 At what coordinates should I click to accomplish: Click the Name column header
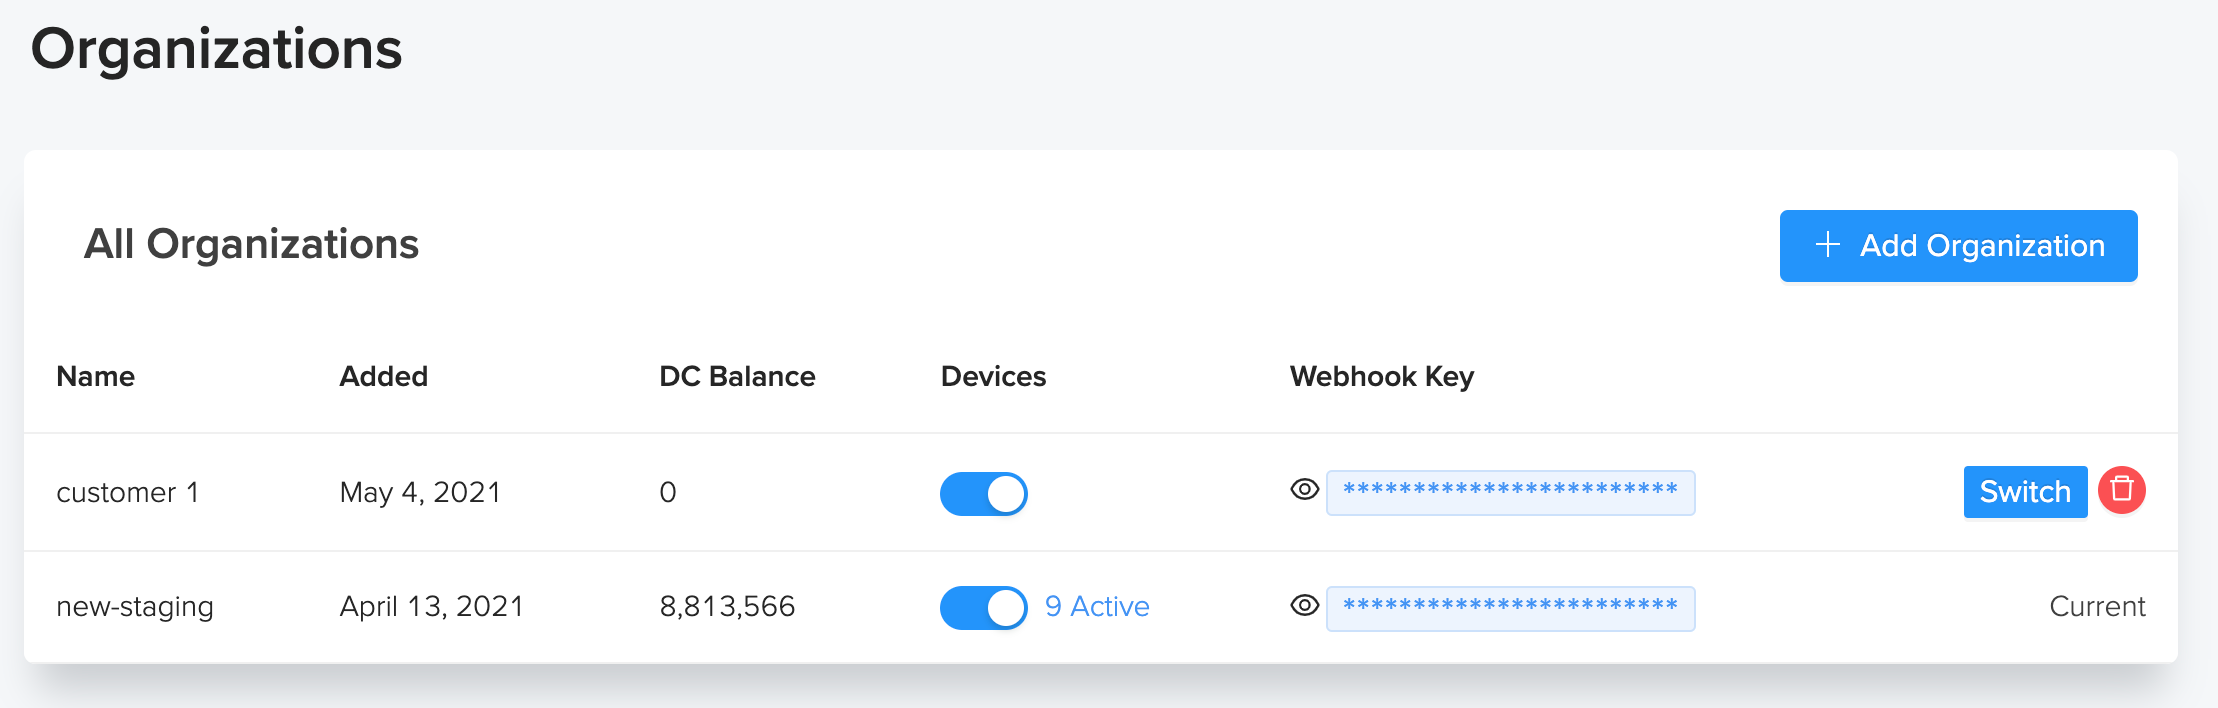click(x=96, y=377)
